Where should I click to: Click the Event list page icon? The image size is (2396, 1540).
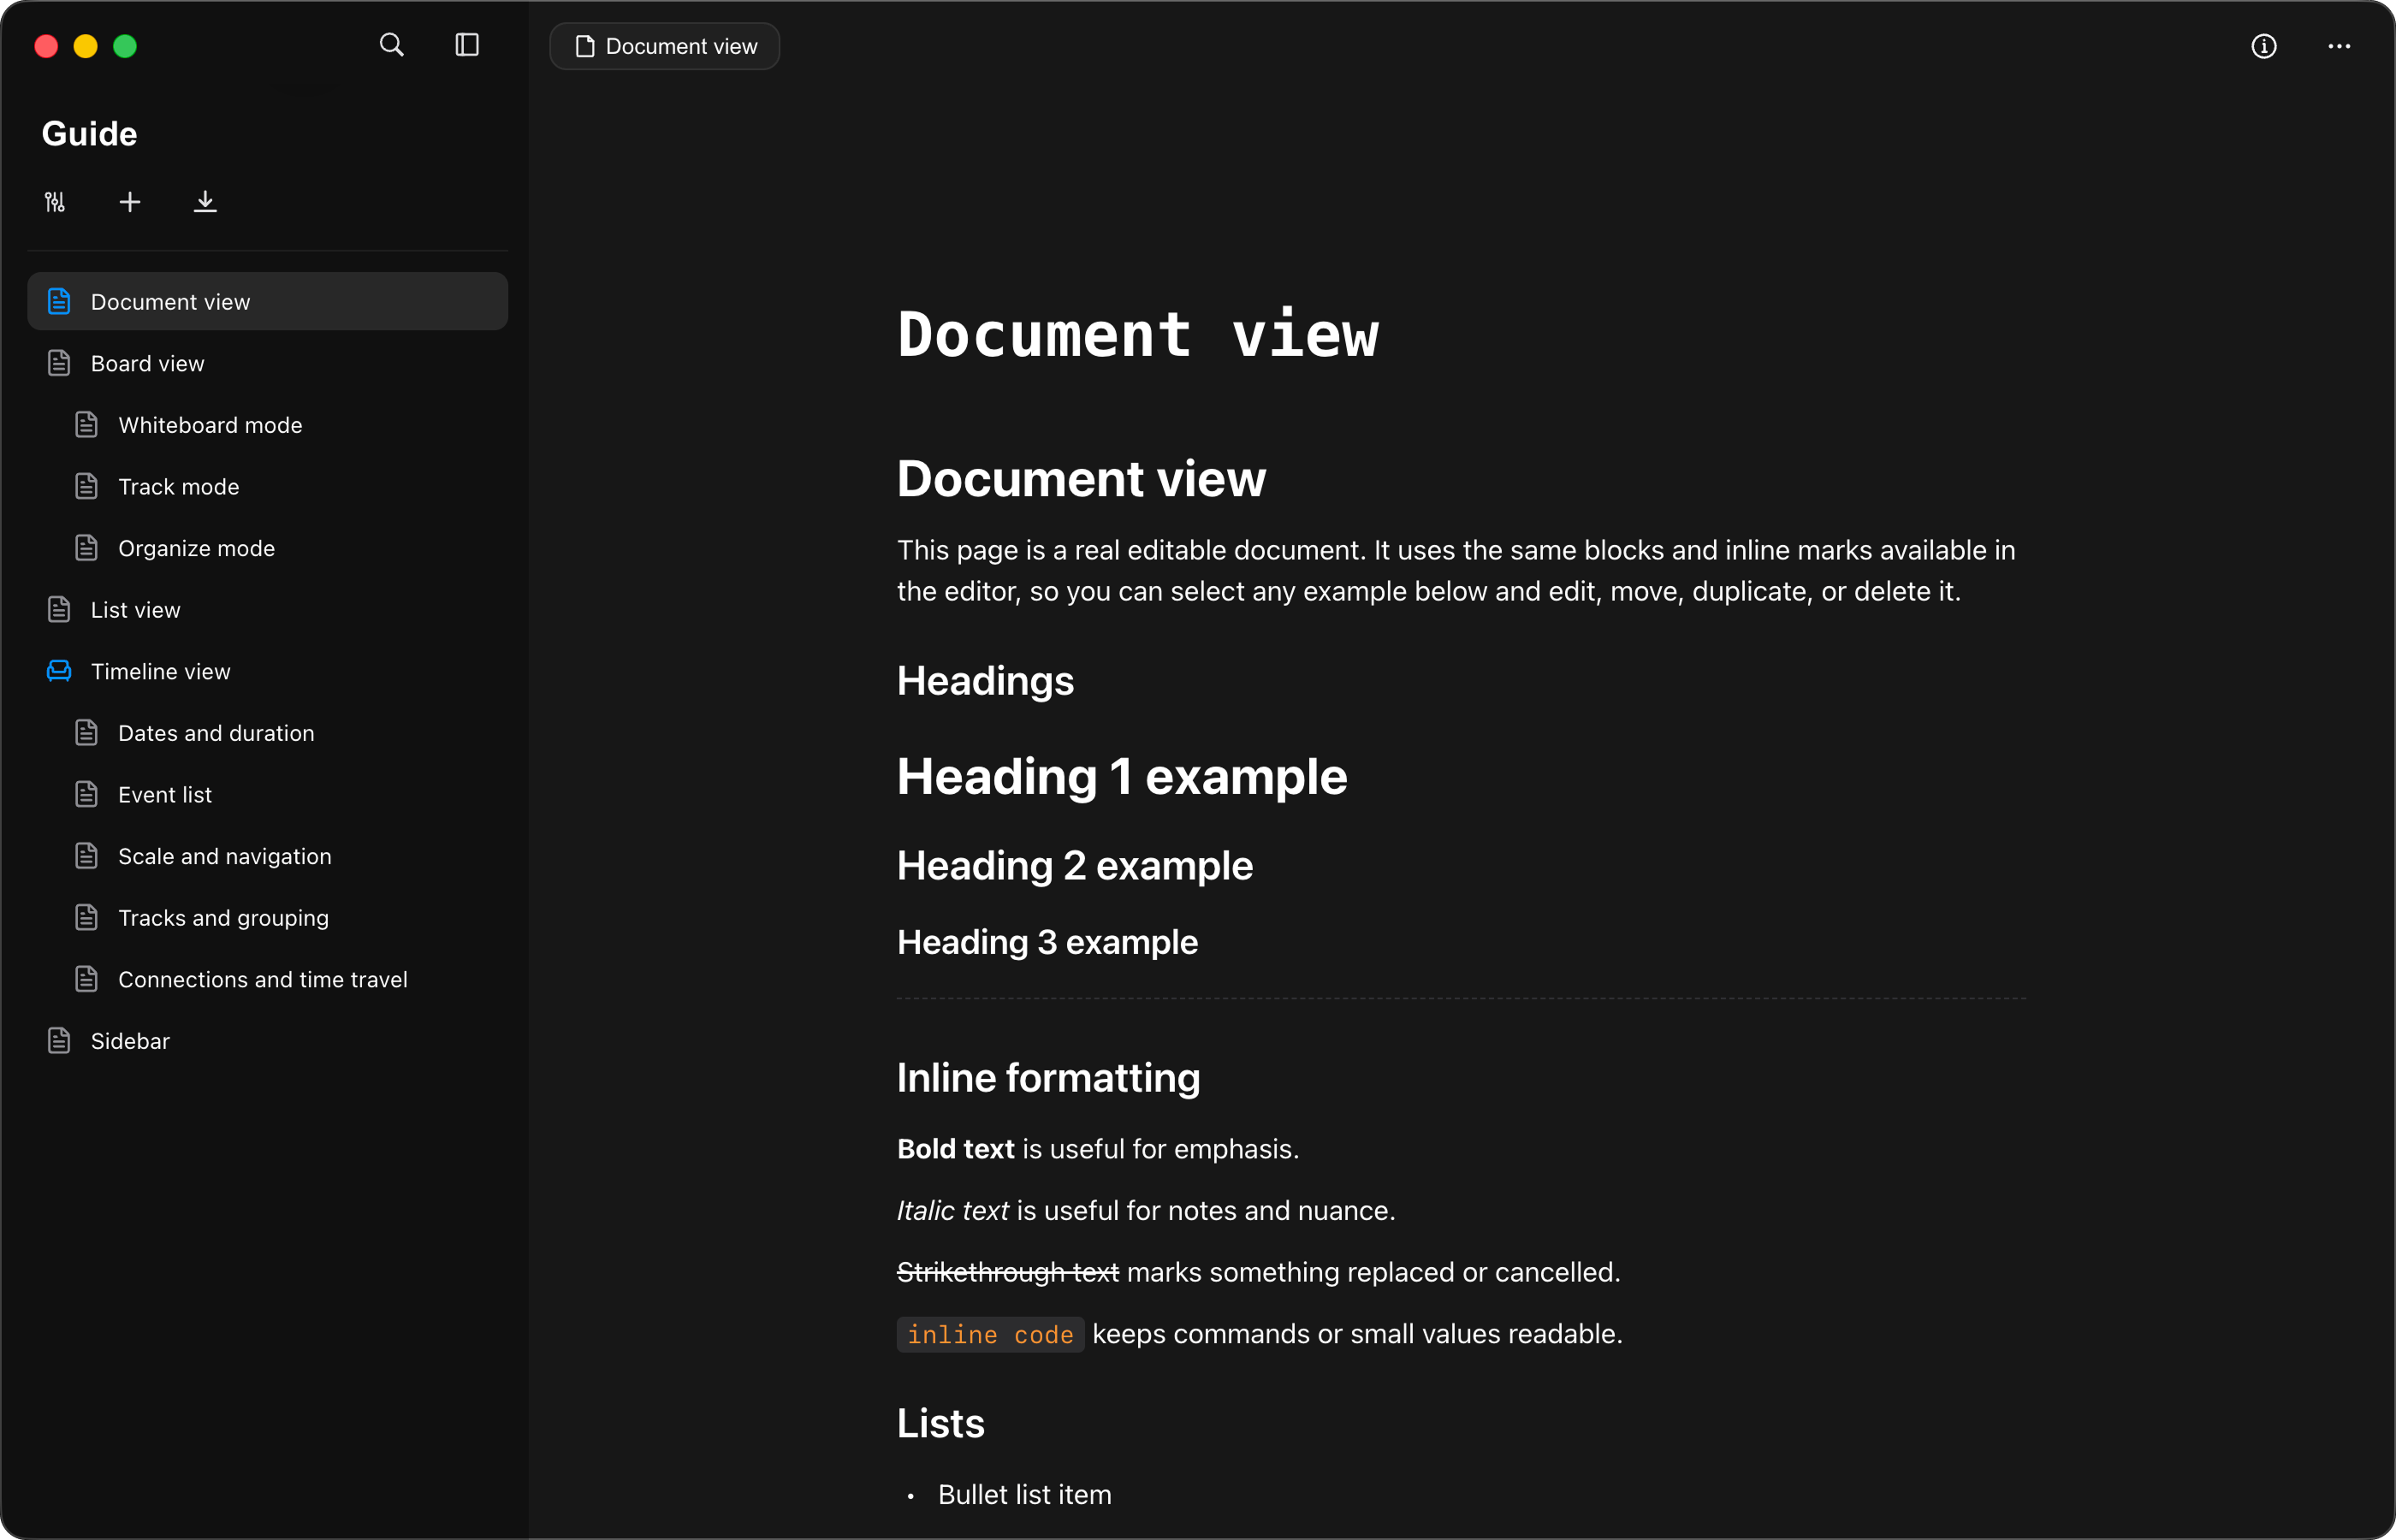(x=87, y=794)
